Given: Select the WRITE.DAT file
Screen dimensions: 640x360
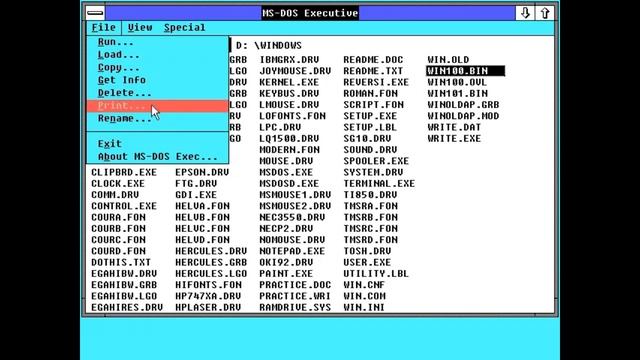Looking at the screenshot, I should tap(454, 127).
